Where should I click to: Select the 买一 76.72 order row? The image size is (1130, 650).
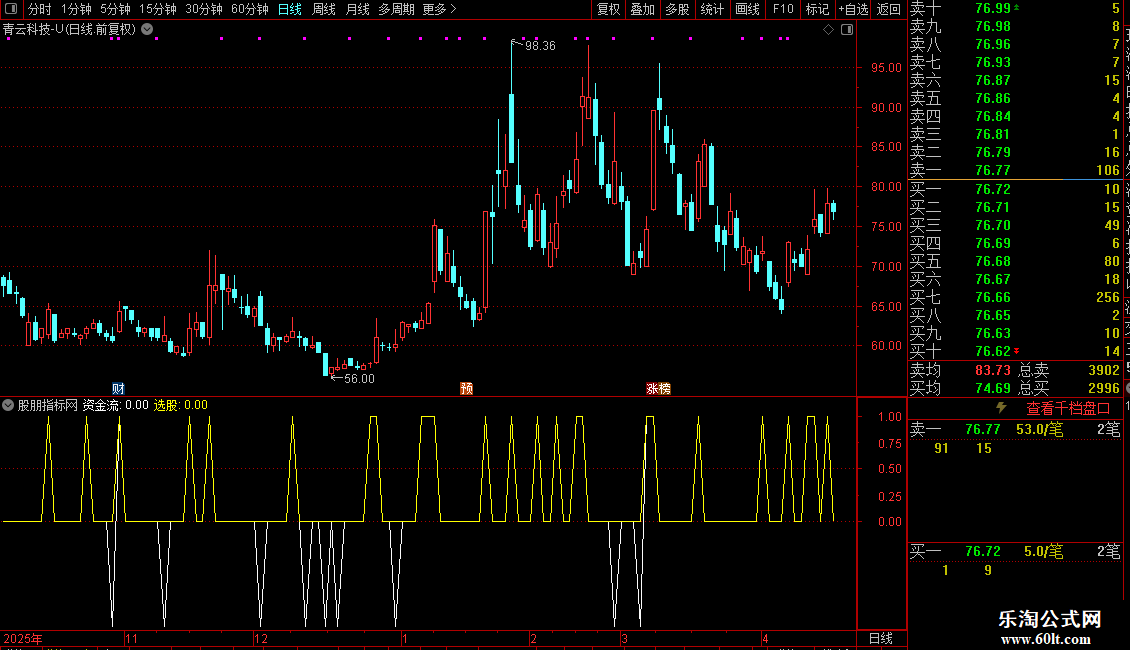[x=1015, y=189]
